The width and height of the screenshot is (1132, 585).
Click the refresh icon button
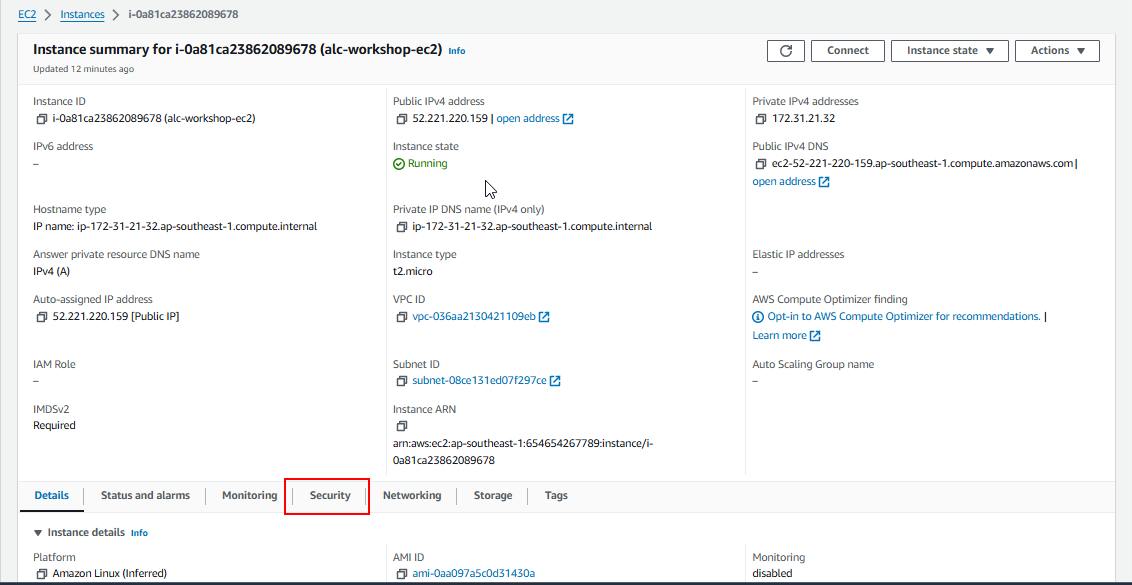[x=785, y=51]
